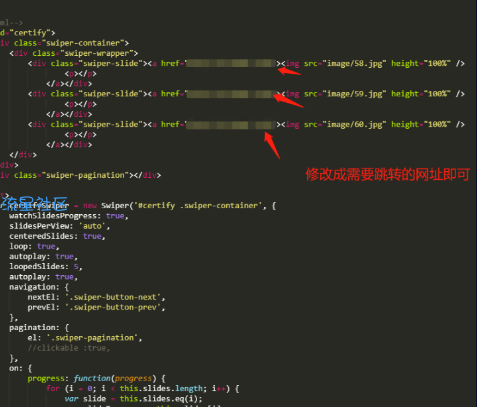
Task: Click the progress function keyword
Action: pyautogui.click(x=92, y=378)
